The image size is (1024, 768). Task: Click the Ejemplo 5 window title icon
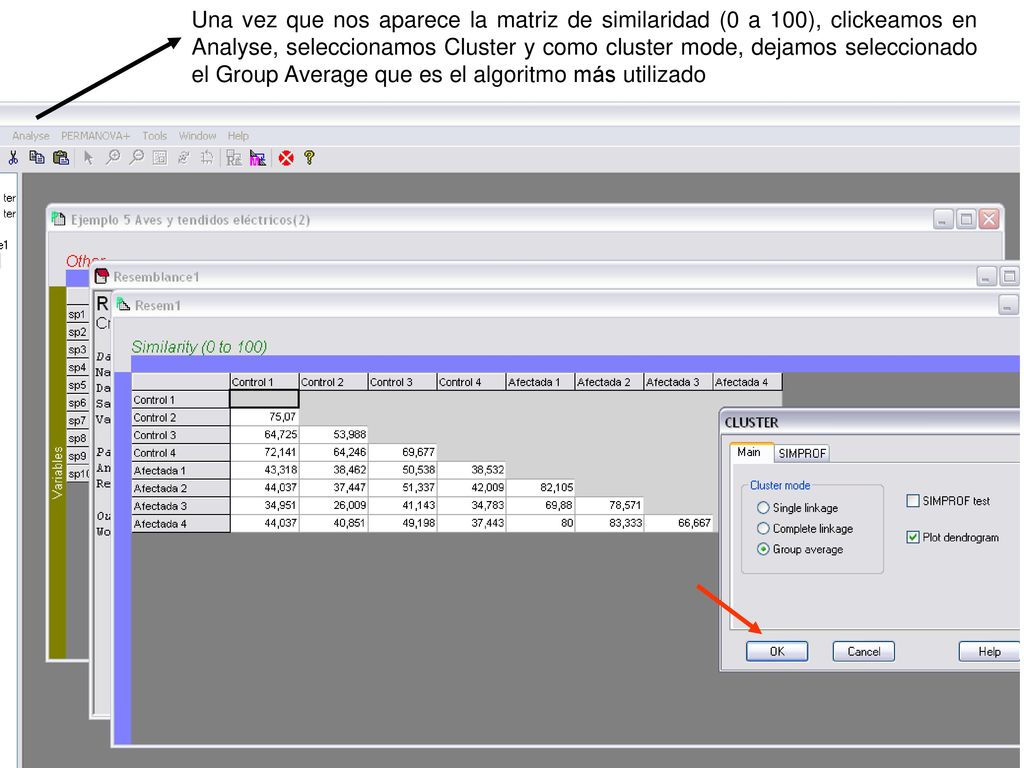click(59, 219)
